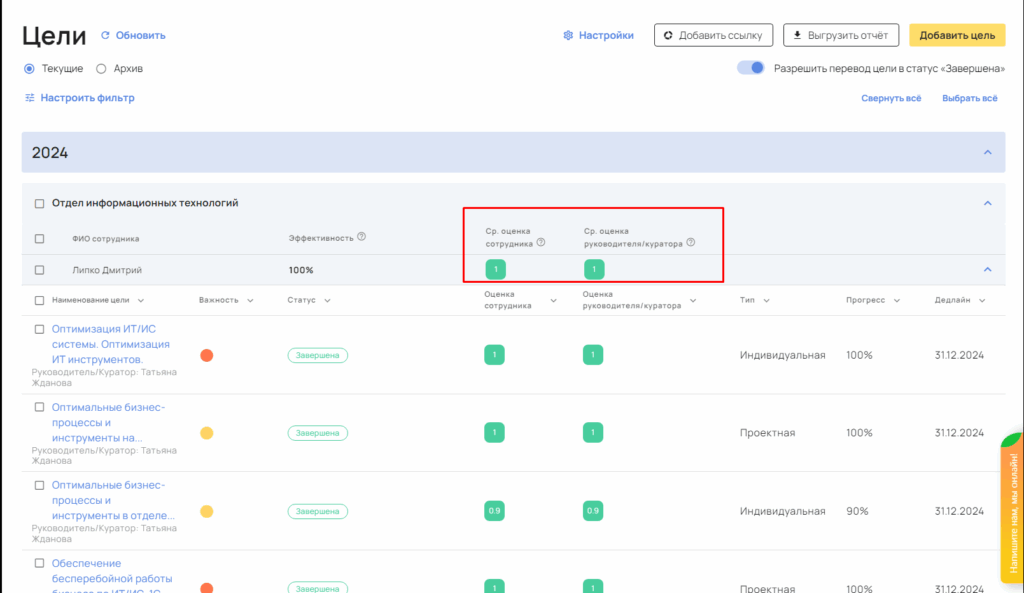Click help icon next to Эффективность
Viewport: 1024px width, 593px height.
[362, 238]
